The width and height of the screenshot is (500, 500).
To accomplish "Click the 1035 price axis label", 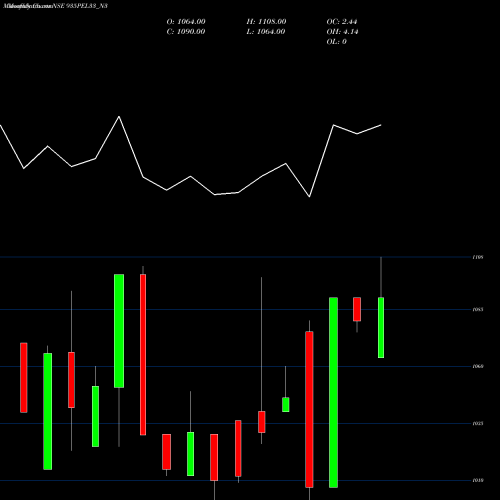I will click(478, 424).
